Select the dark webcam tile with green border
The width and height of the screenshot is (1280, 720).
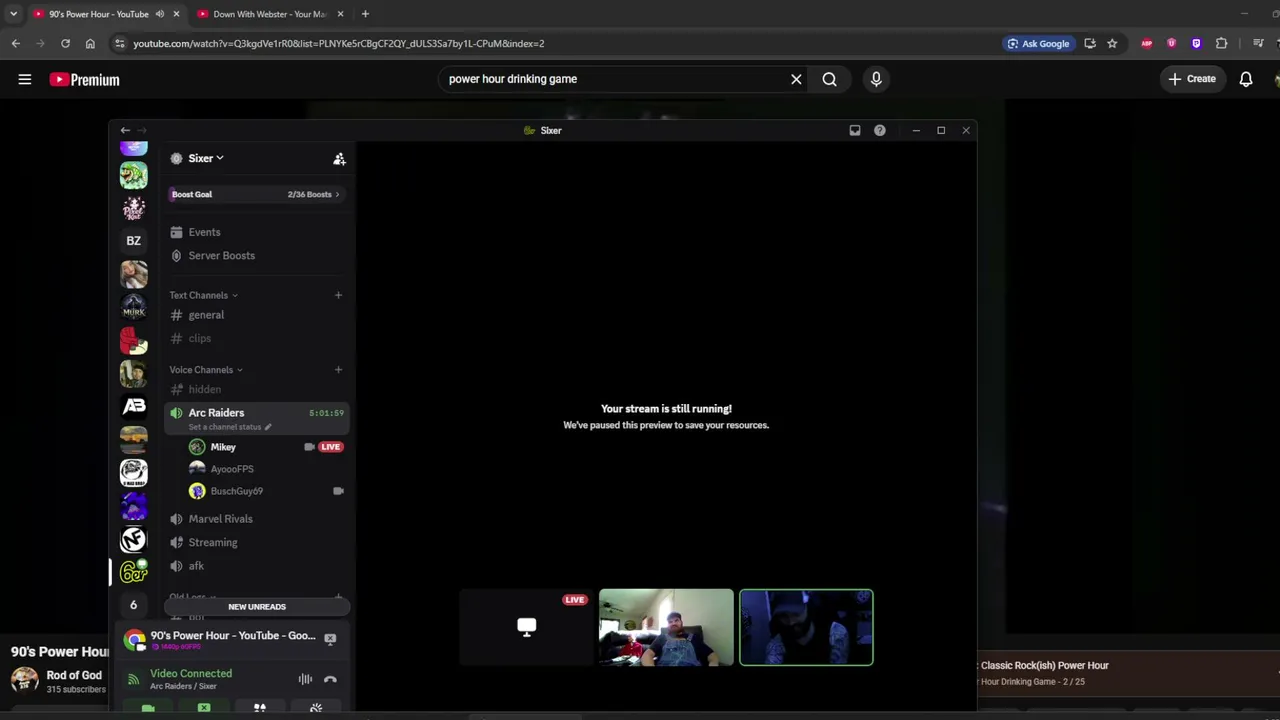click(x=806, y=628)
